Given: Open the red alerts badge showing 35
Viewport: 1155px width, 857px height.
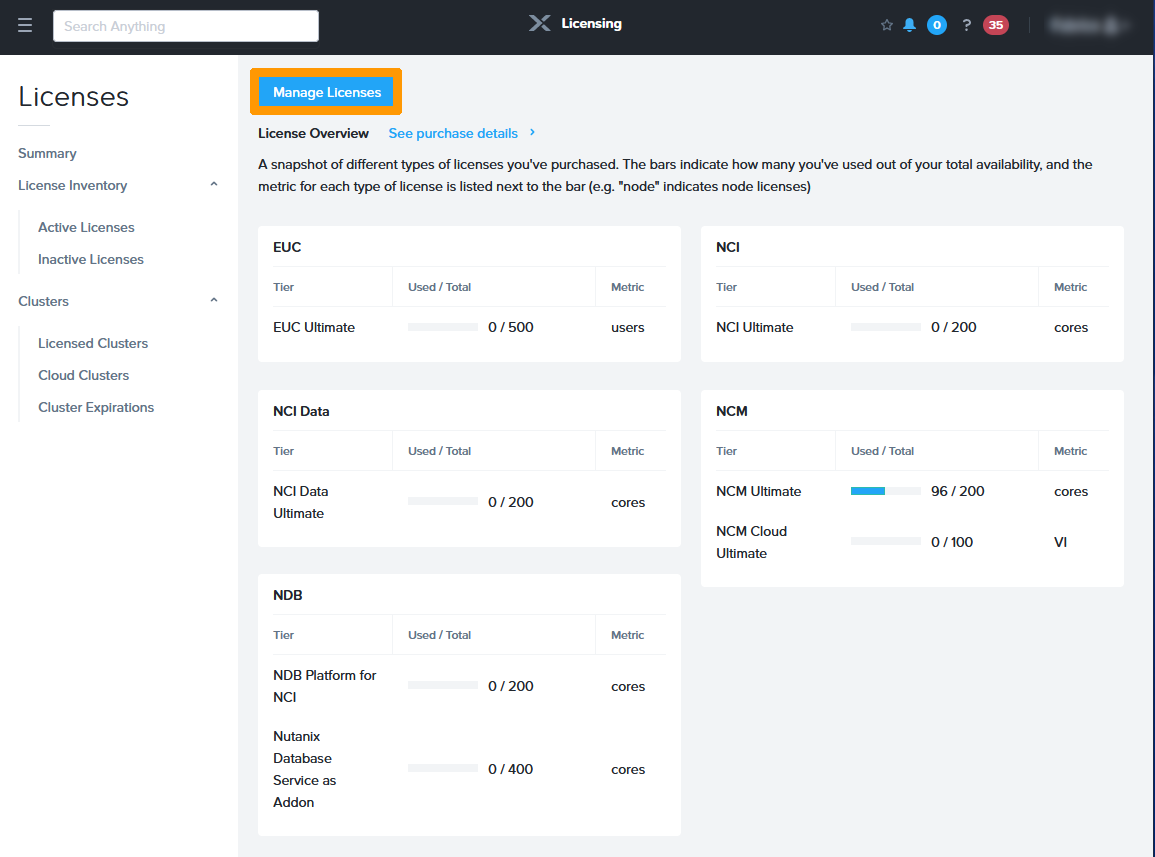Looking at the screenshot, I should [x=995, y=25].
